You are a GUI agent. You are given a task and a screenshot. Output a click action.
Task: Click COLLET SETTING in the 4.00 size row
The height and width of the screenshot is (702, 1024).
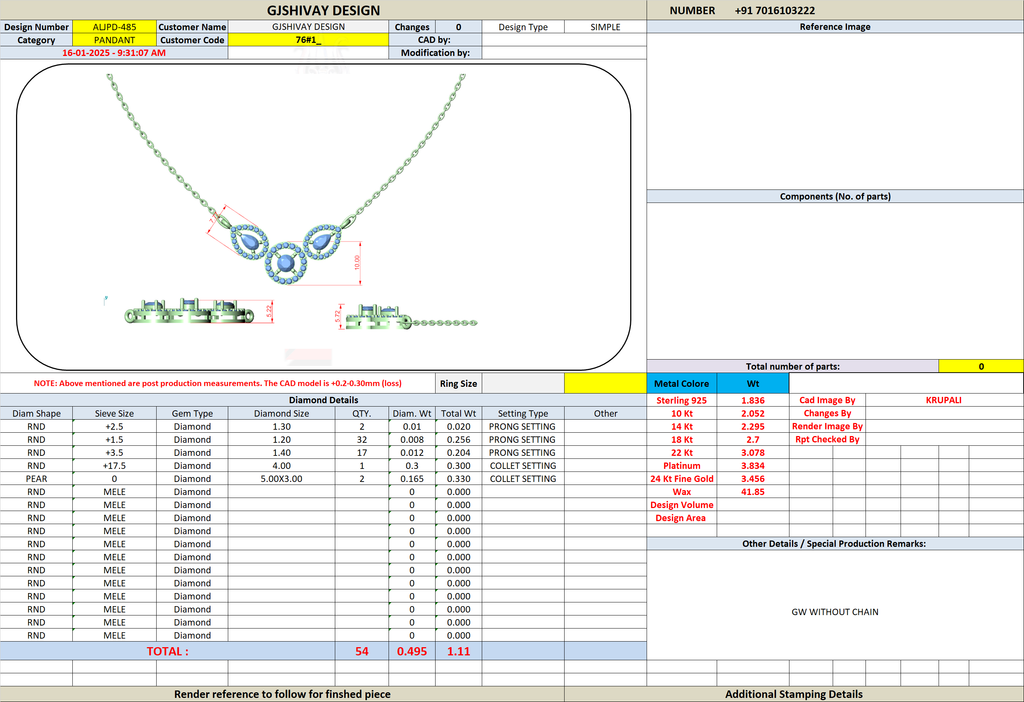tap(523, 466)
